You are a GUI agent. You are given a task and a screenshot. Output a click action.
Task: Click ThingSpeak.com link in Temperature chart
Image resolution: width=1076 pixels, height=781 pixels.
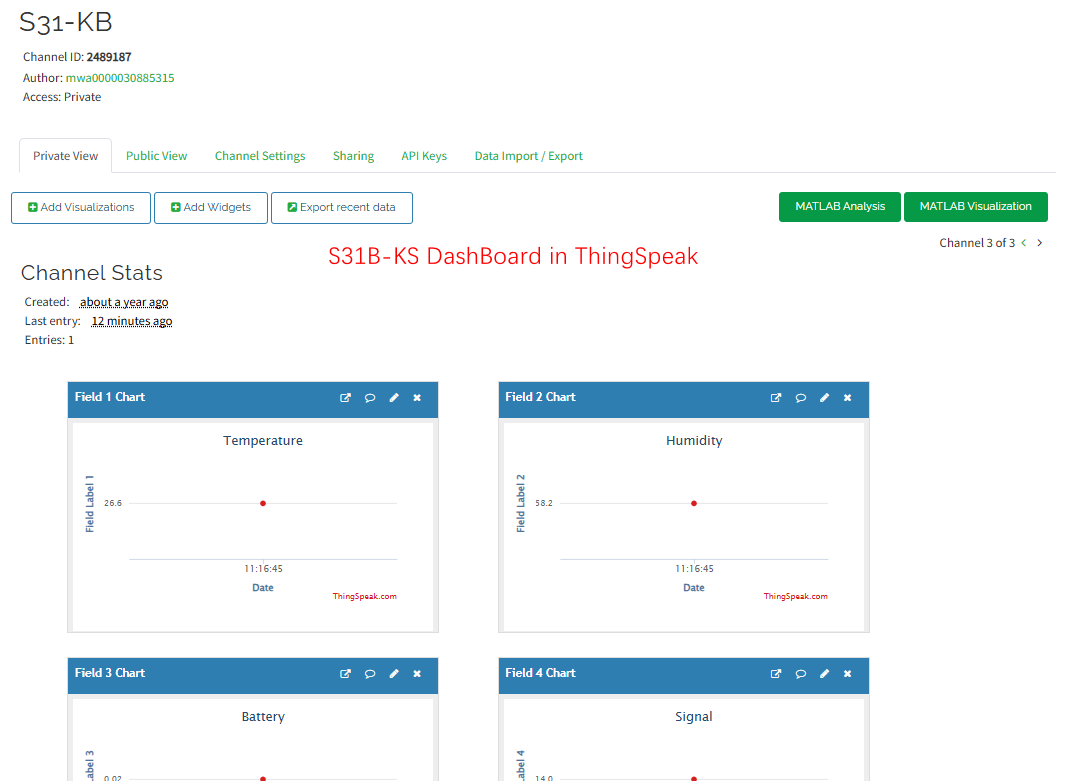coord(364,596)
